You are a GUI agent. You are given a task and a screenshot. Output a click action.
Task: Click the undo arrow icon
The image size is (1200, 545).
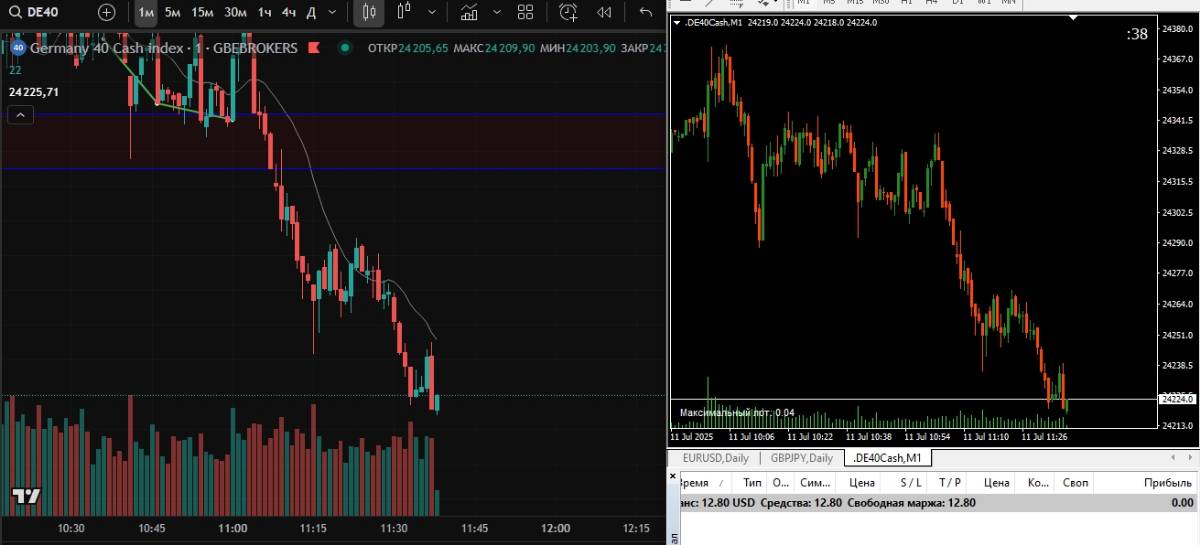click(646, 12)
